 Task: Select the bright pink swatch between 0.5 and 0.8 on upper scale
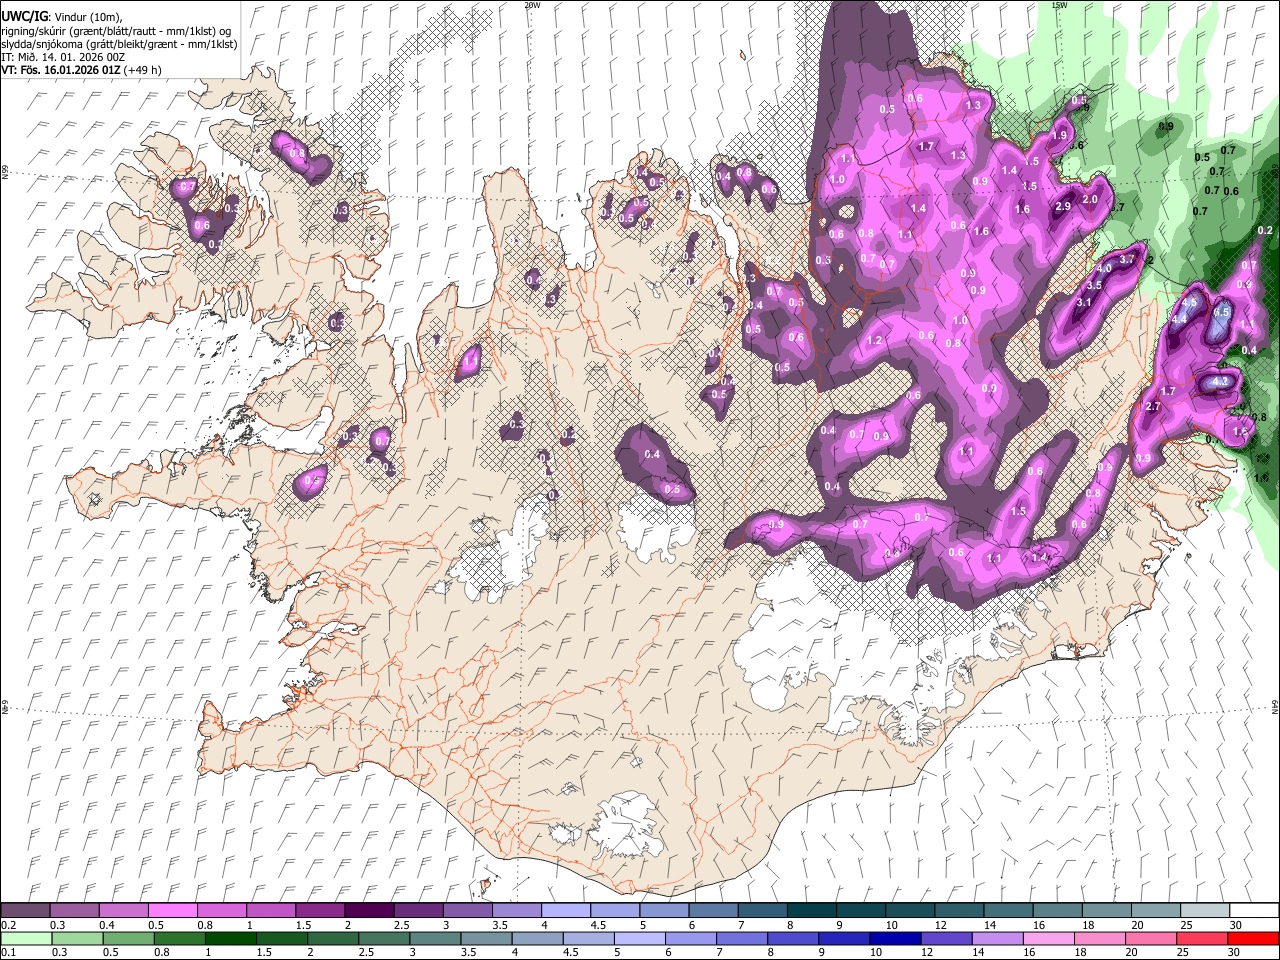[173, 910]
